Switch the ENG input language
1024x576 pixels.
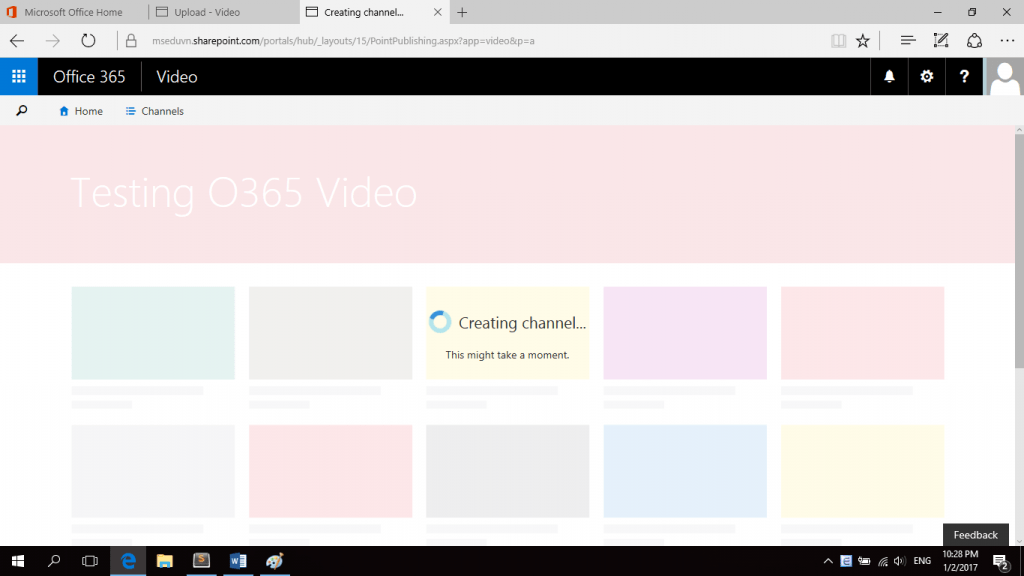click(921, 561)
